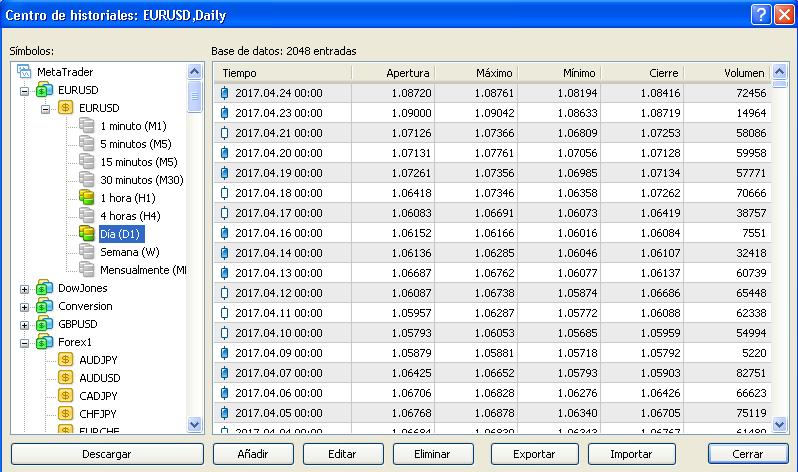The height and width of the screenshot is (472, 798).
Task: Click the Conversion group icon
Action: (45, 306)
